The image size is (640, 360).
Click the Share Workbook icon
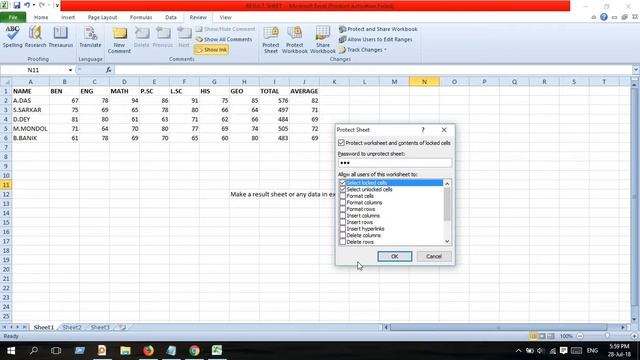click(322, 40)
